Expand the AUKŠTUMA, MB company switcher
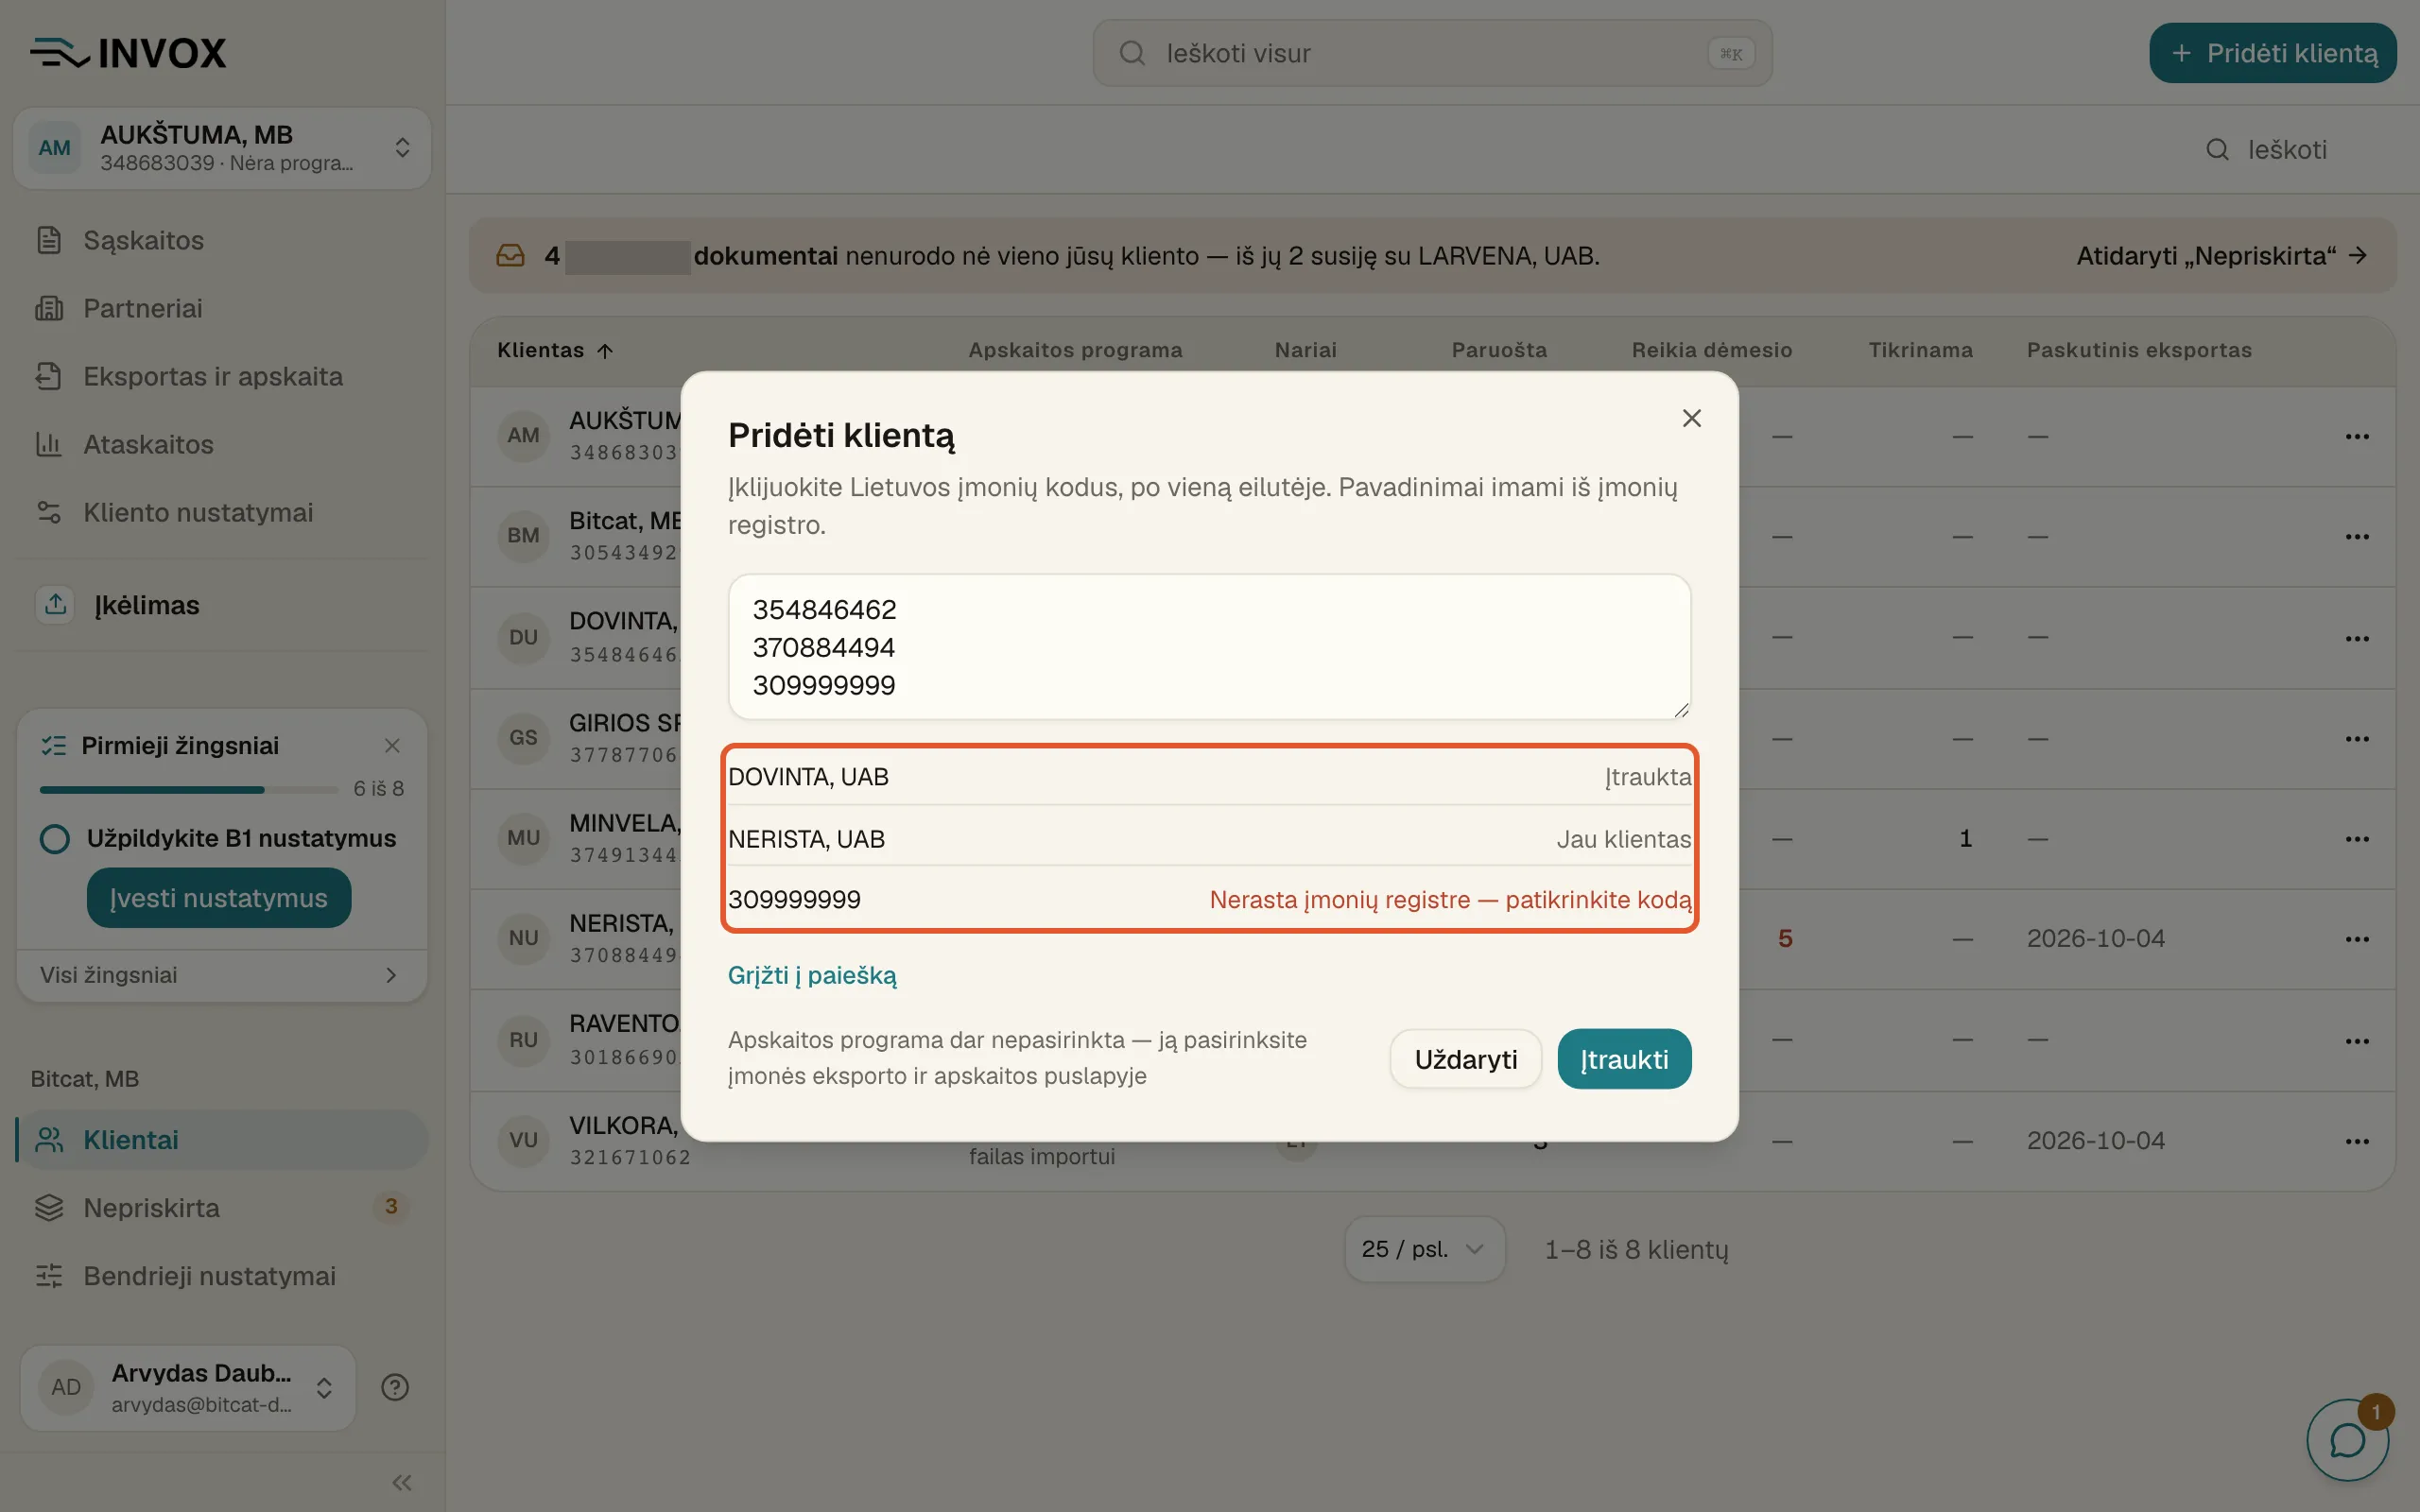The width and height of the screenshot is (2420, 1512). (x=222, y=148)
